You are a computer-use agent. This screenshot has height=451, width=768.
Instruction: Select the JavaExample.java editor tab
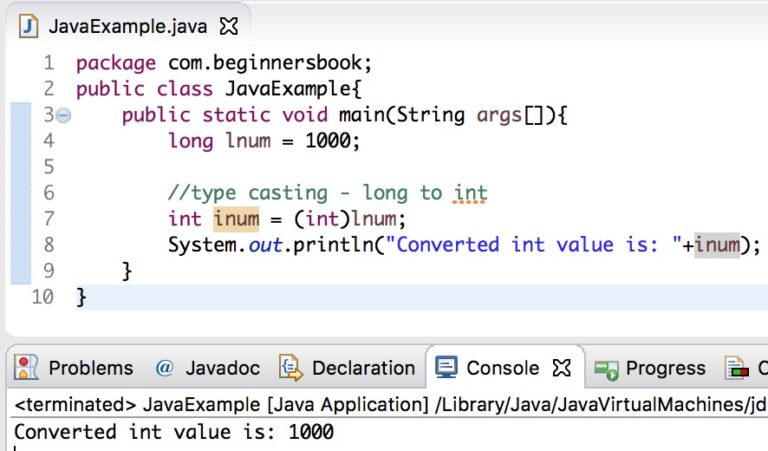[x=128, y=26]
